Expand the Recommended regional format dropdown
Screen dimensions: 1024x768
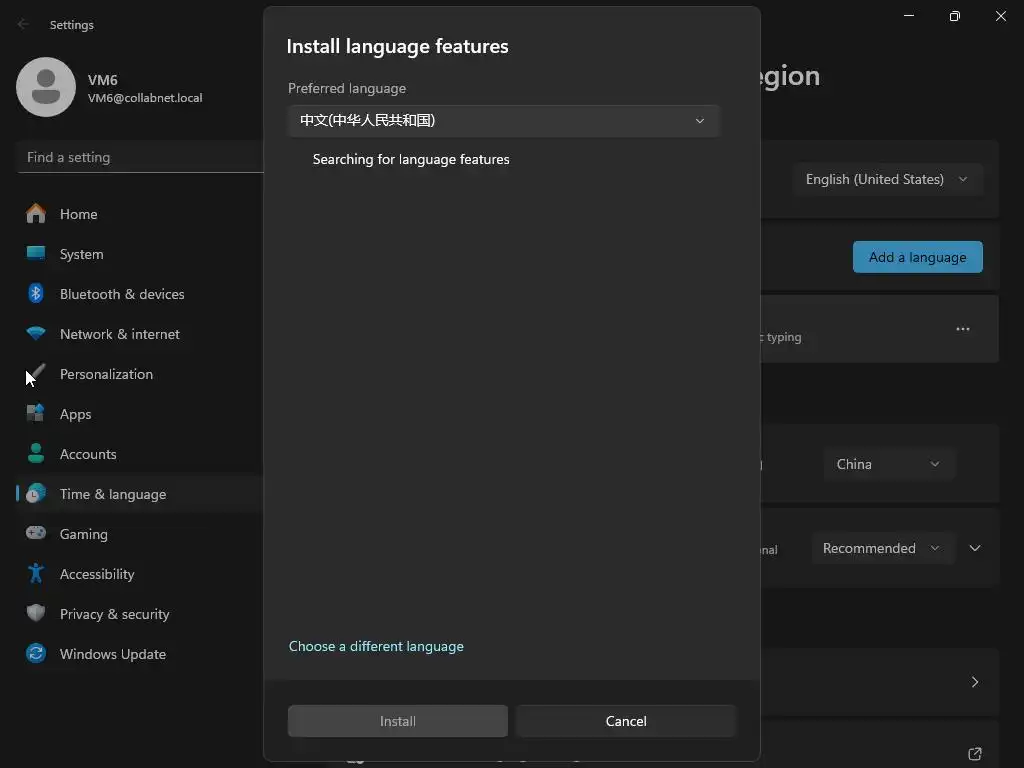click(880, 548)
